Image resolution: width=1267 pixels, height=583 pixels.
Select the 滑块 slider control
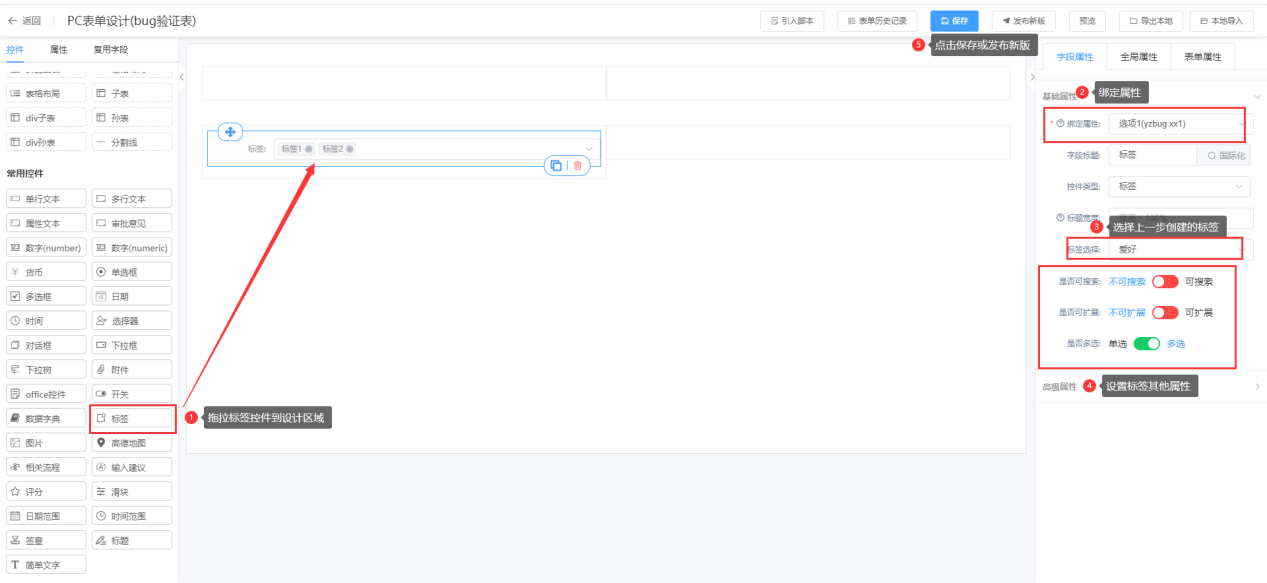(132, 491)
